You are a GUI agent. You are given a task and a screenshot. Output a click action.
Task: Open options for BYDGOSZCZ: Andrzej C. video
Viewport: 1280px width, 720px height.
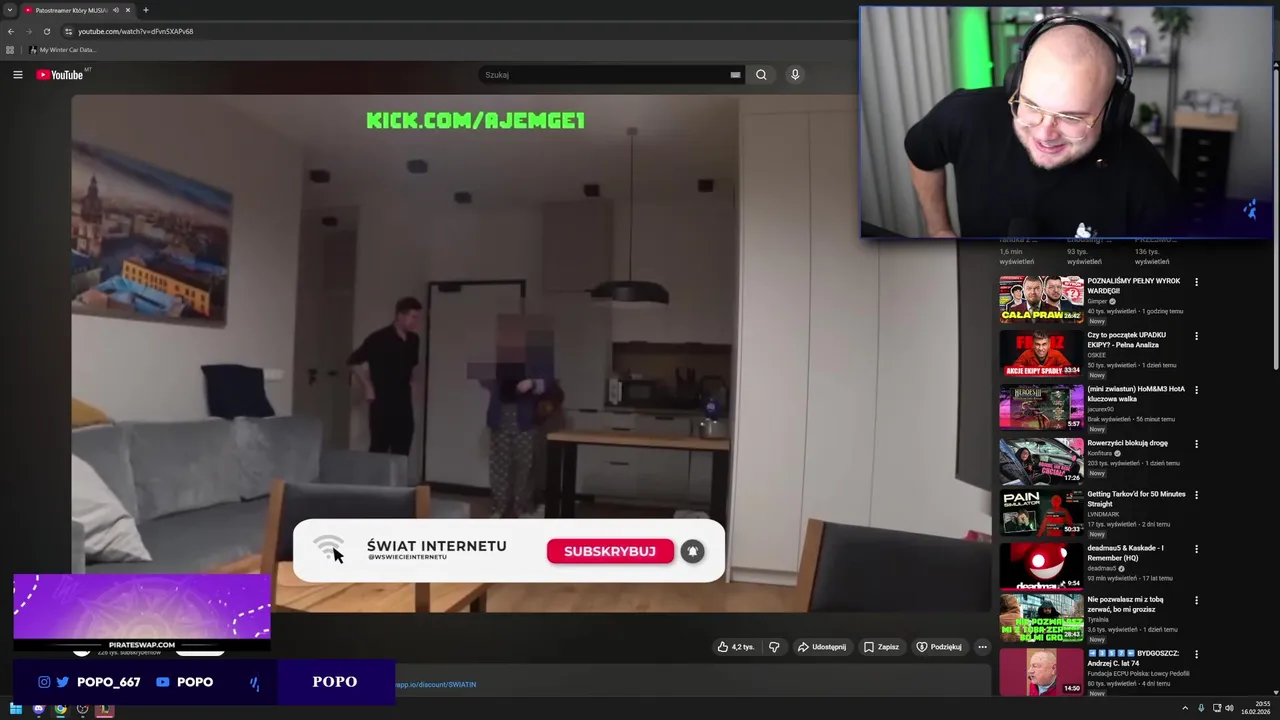coord(1196,655)
